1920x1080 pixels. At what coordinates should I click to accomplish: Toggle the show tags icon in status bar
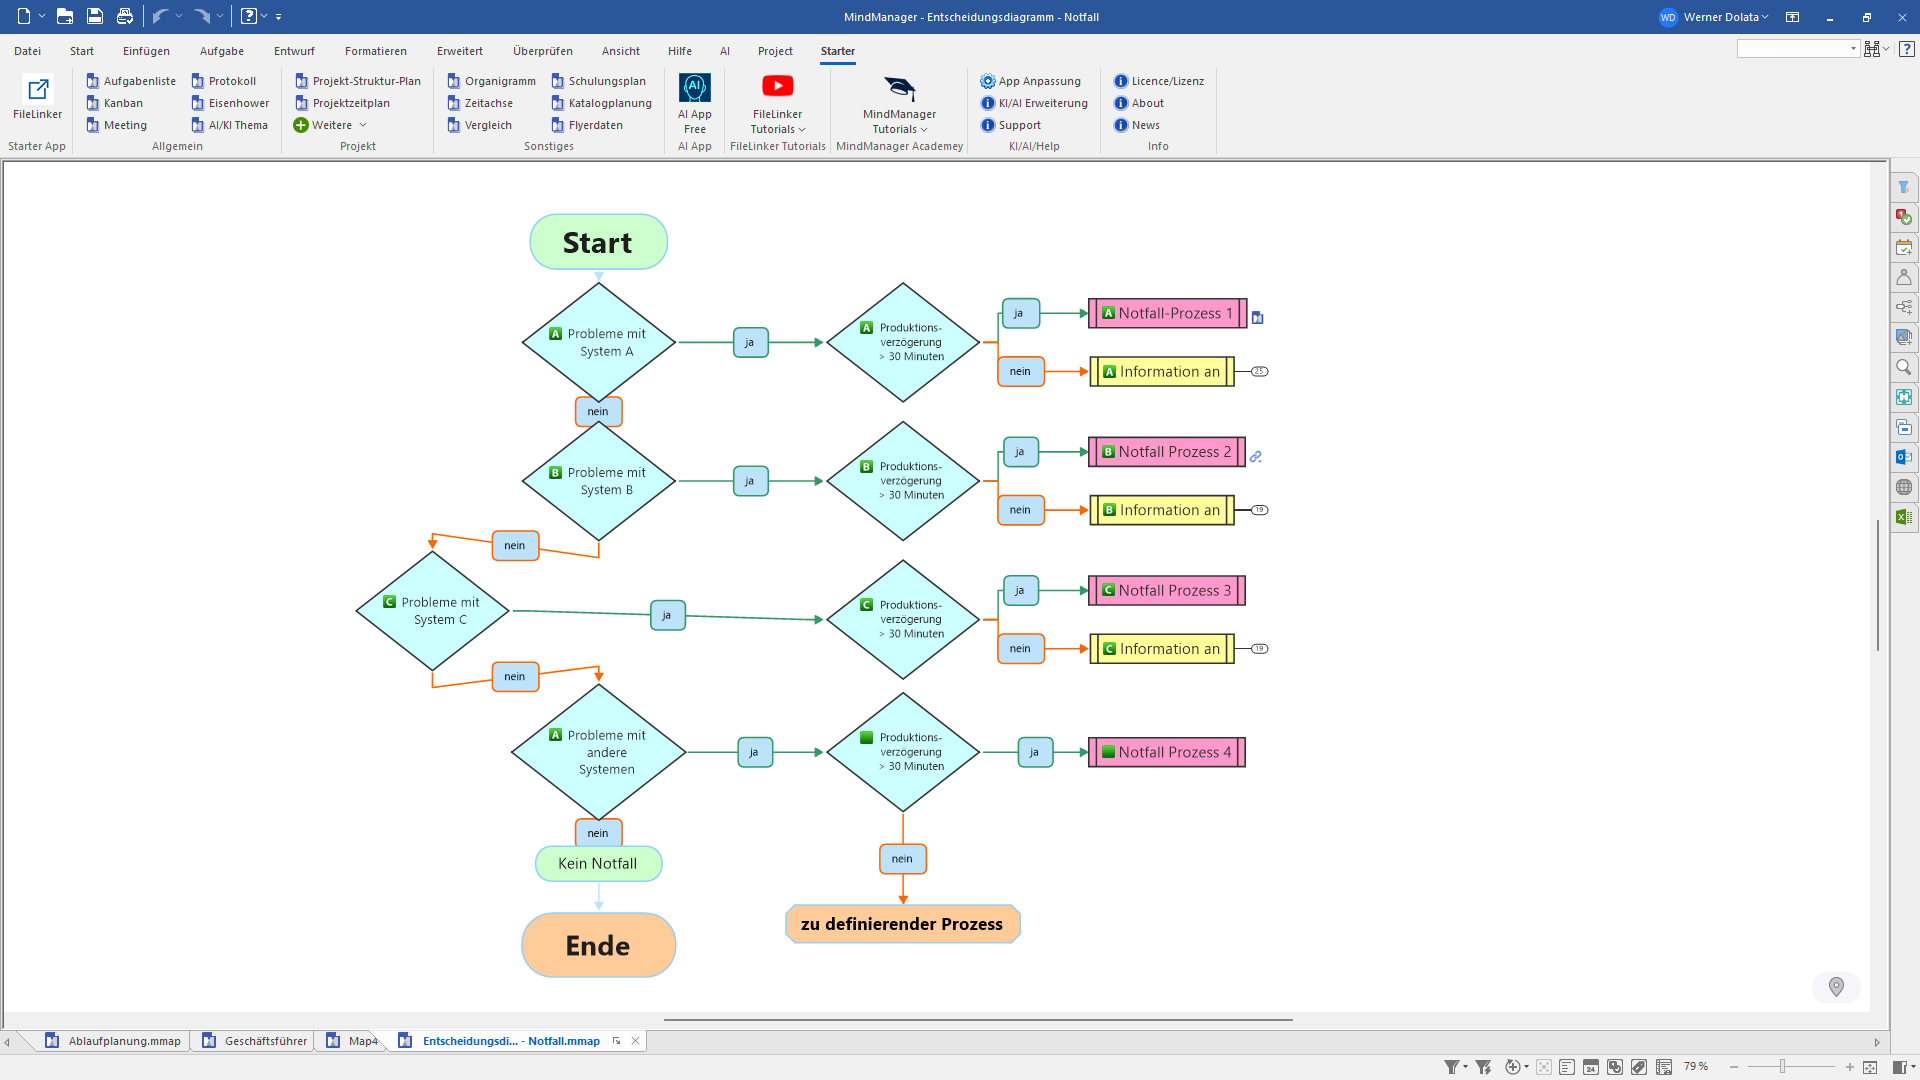pyautogui.click(x=1639, y=1067)
